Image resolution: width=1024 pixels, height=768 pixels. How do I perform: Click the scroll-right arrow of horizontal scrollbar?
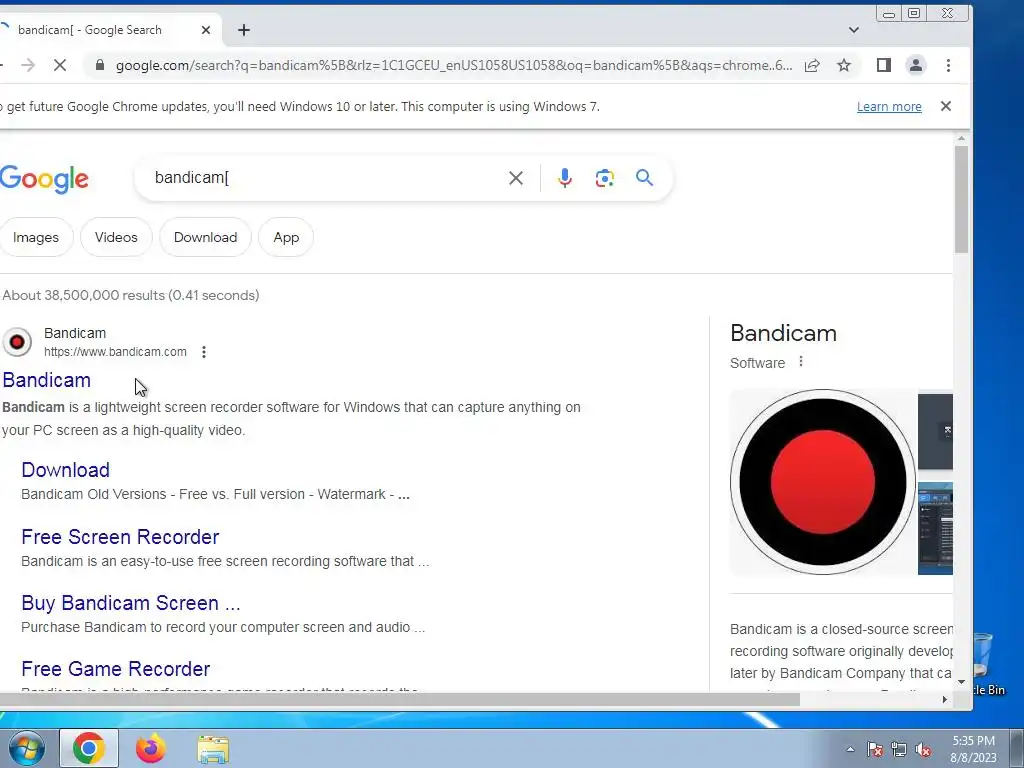click(944, 699)
